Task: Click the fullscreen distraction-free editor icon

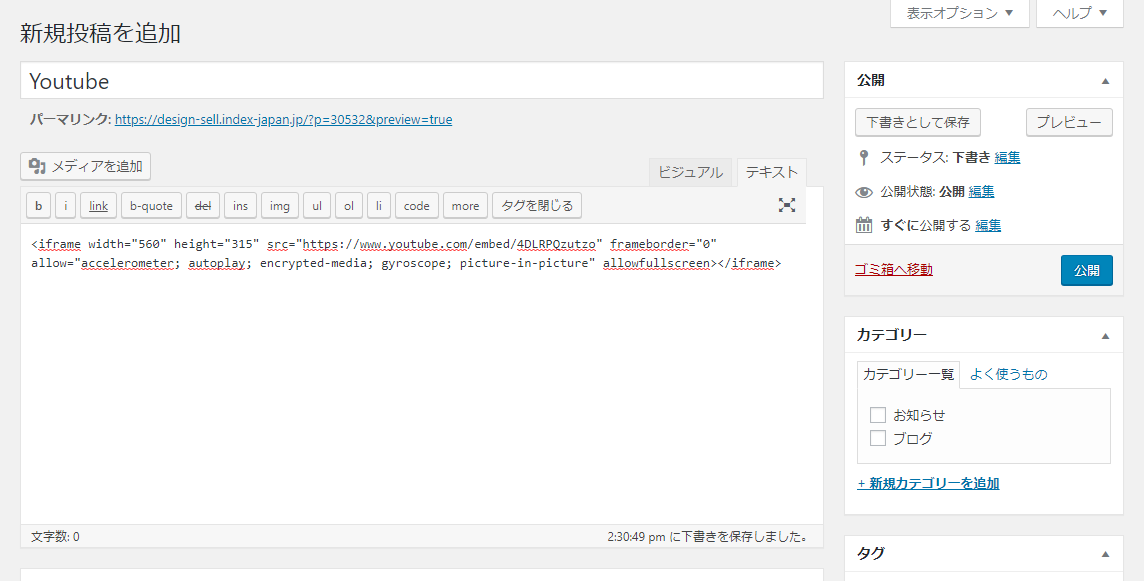Action: point(787,205)
